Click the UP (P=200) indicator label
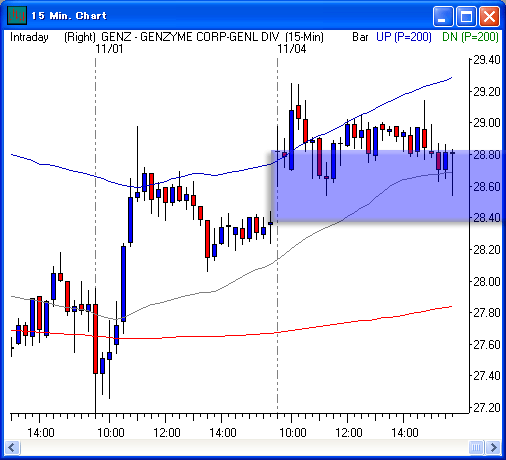 (x=404, y=37)
